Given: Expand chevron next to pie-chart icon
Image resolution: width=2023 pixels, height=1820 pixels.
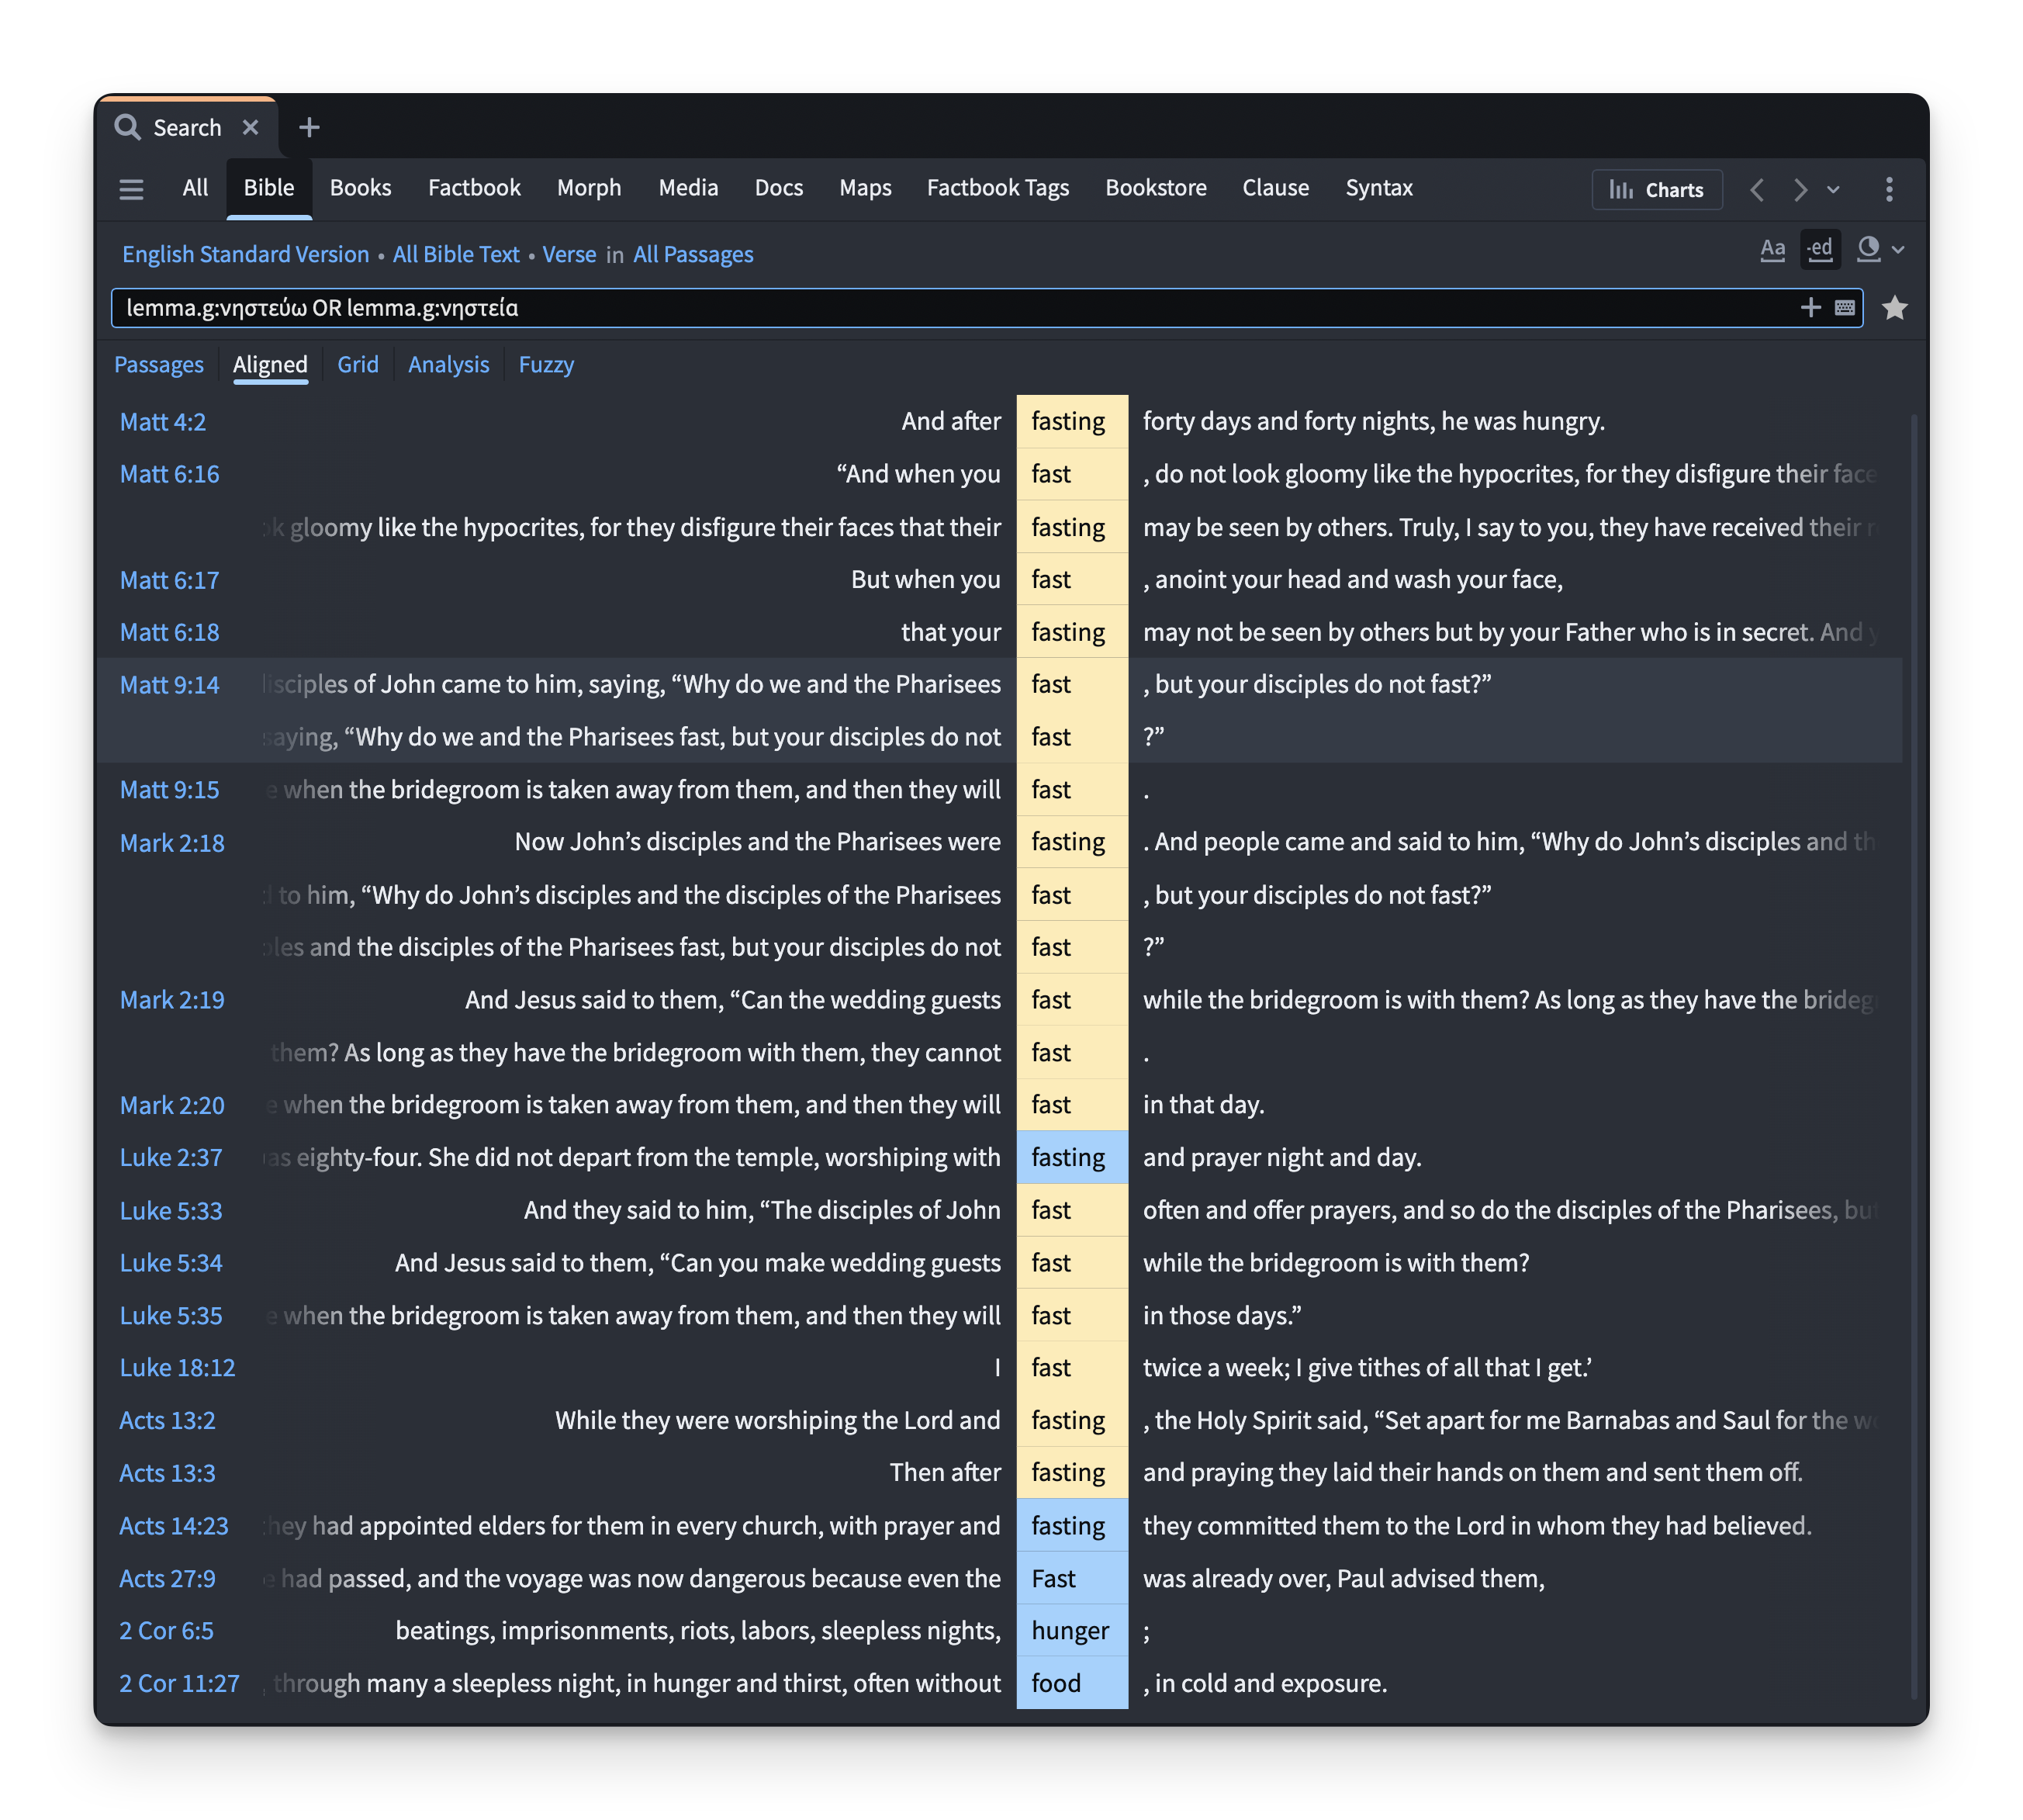Looking at the screenshot, I should (x=1898, y=250).
